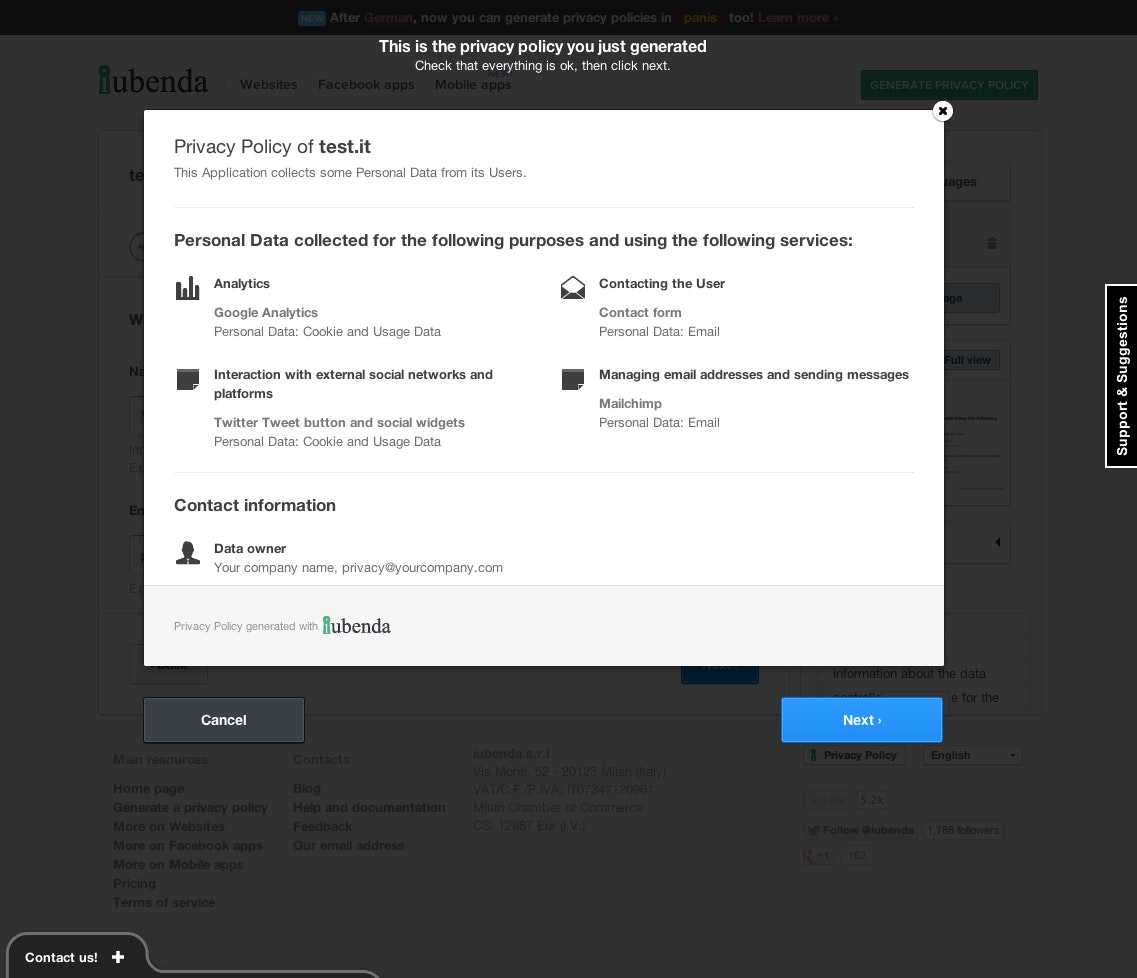Collapse the panel with the left arrow
Viewport: 1137px width, 978px height.
coord(998,542)
